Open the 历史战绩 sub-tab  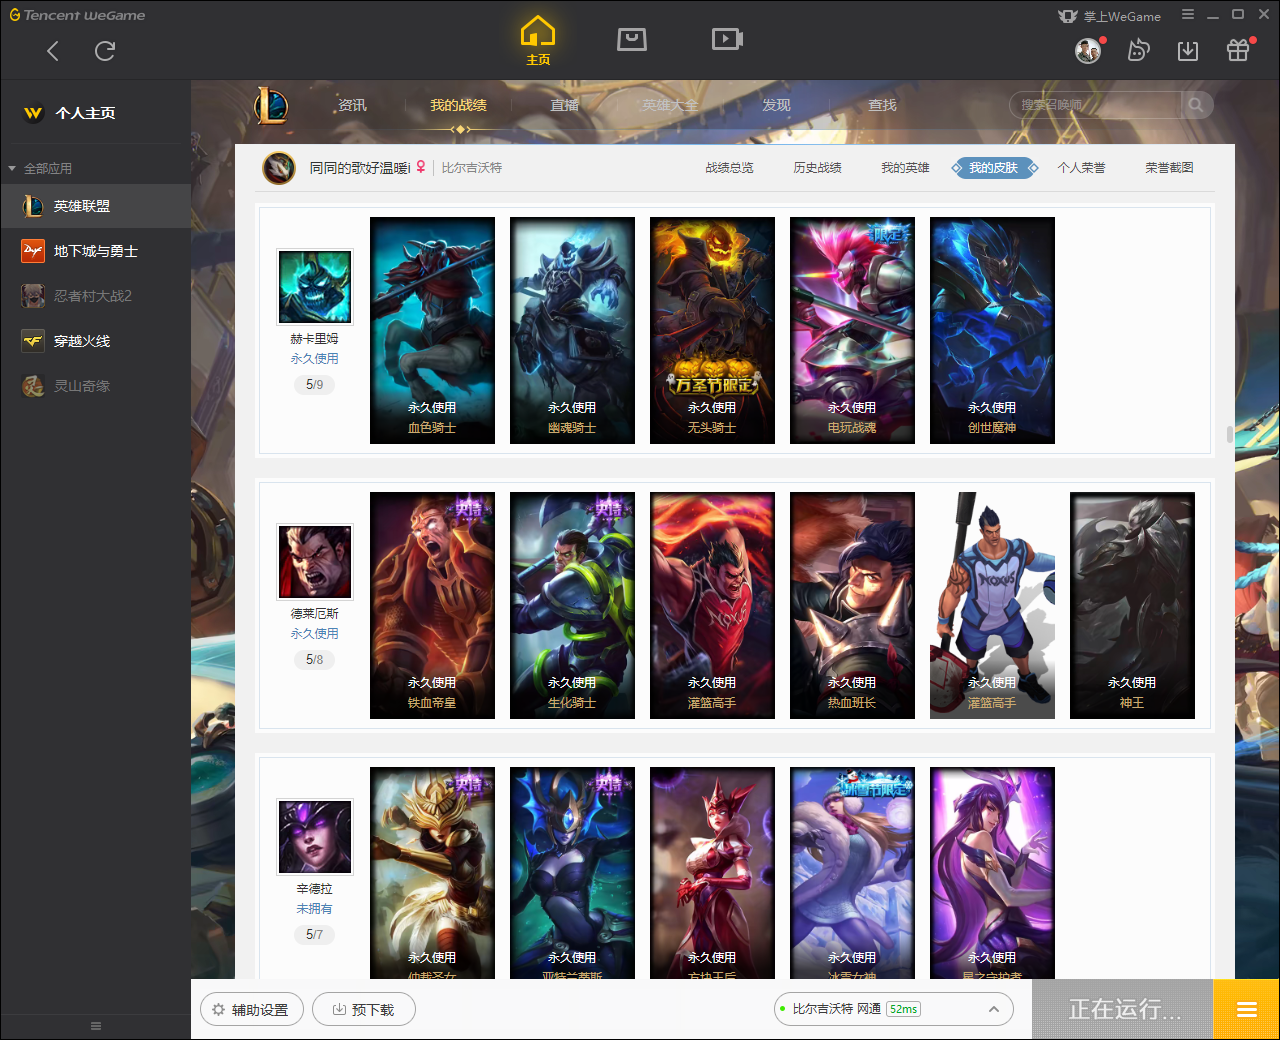pos(817,168)
